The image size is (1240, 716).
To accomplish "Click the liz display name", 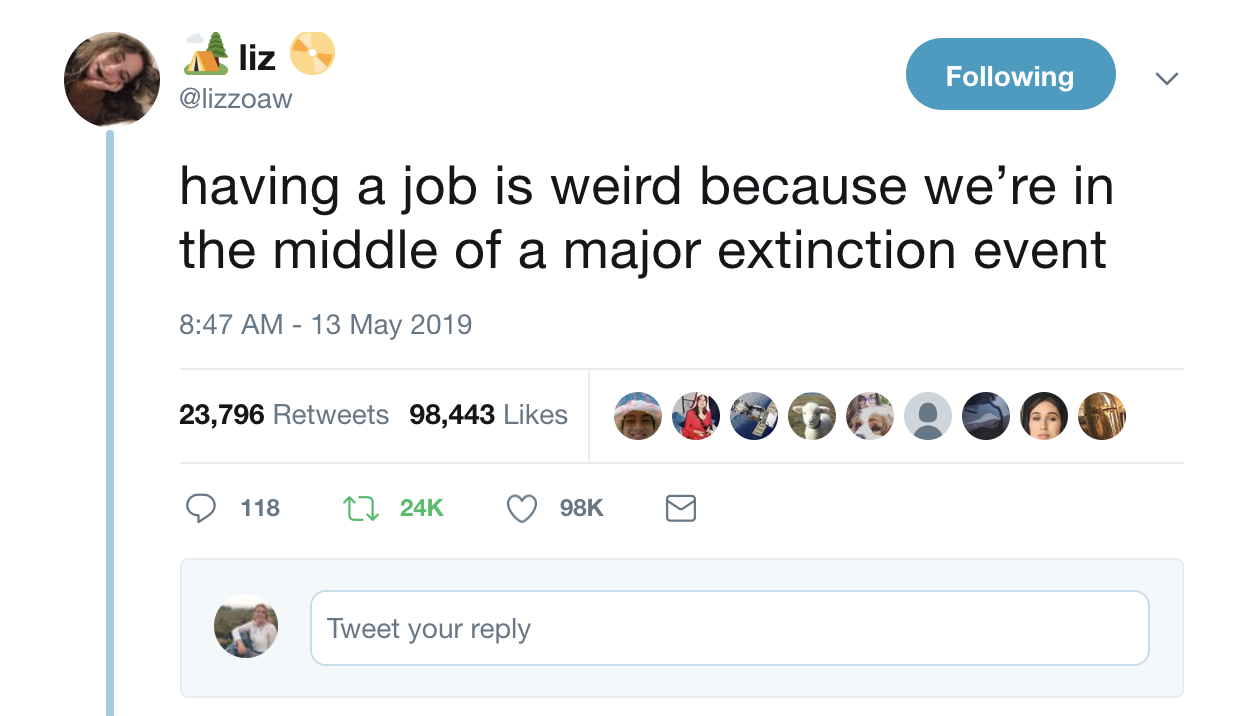I will click(257, 58).
